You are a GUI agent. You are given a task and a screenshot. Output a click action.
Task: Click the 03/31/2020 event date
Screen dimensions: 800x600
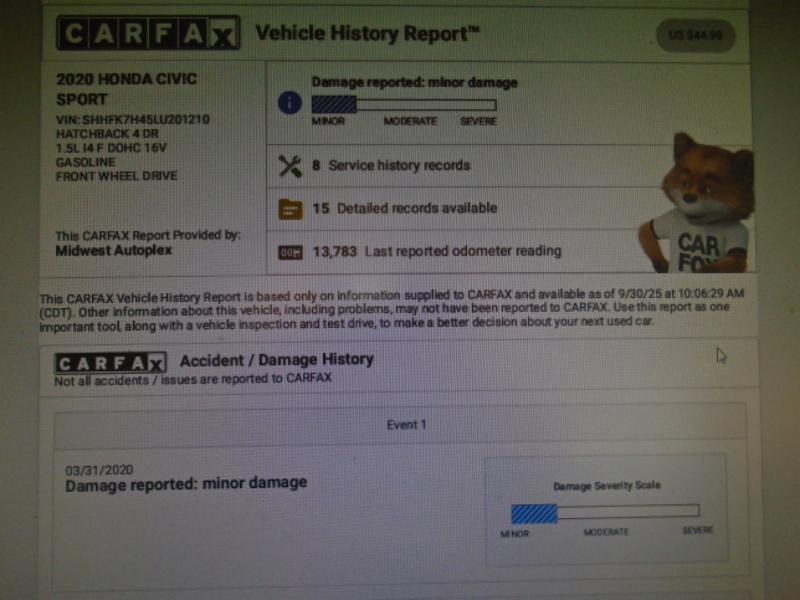[x=99, y=469]
